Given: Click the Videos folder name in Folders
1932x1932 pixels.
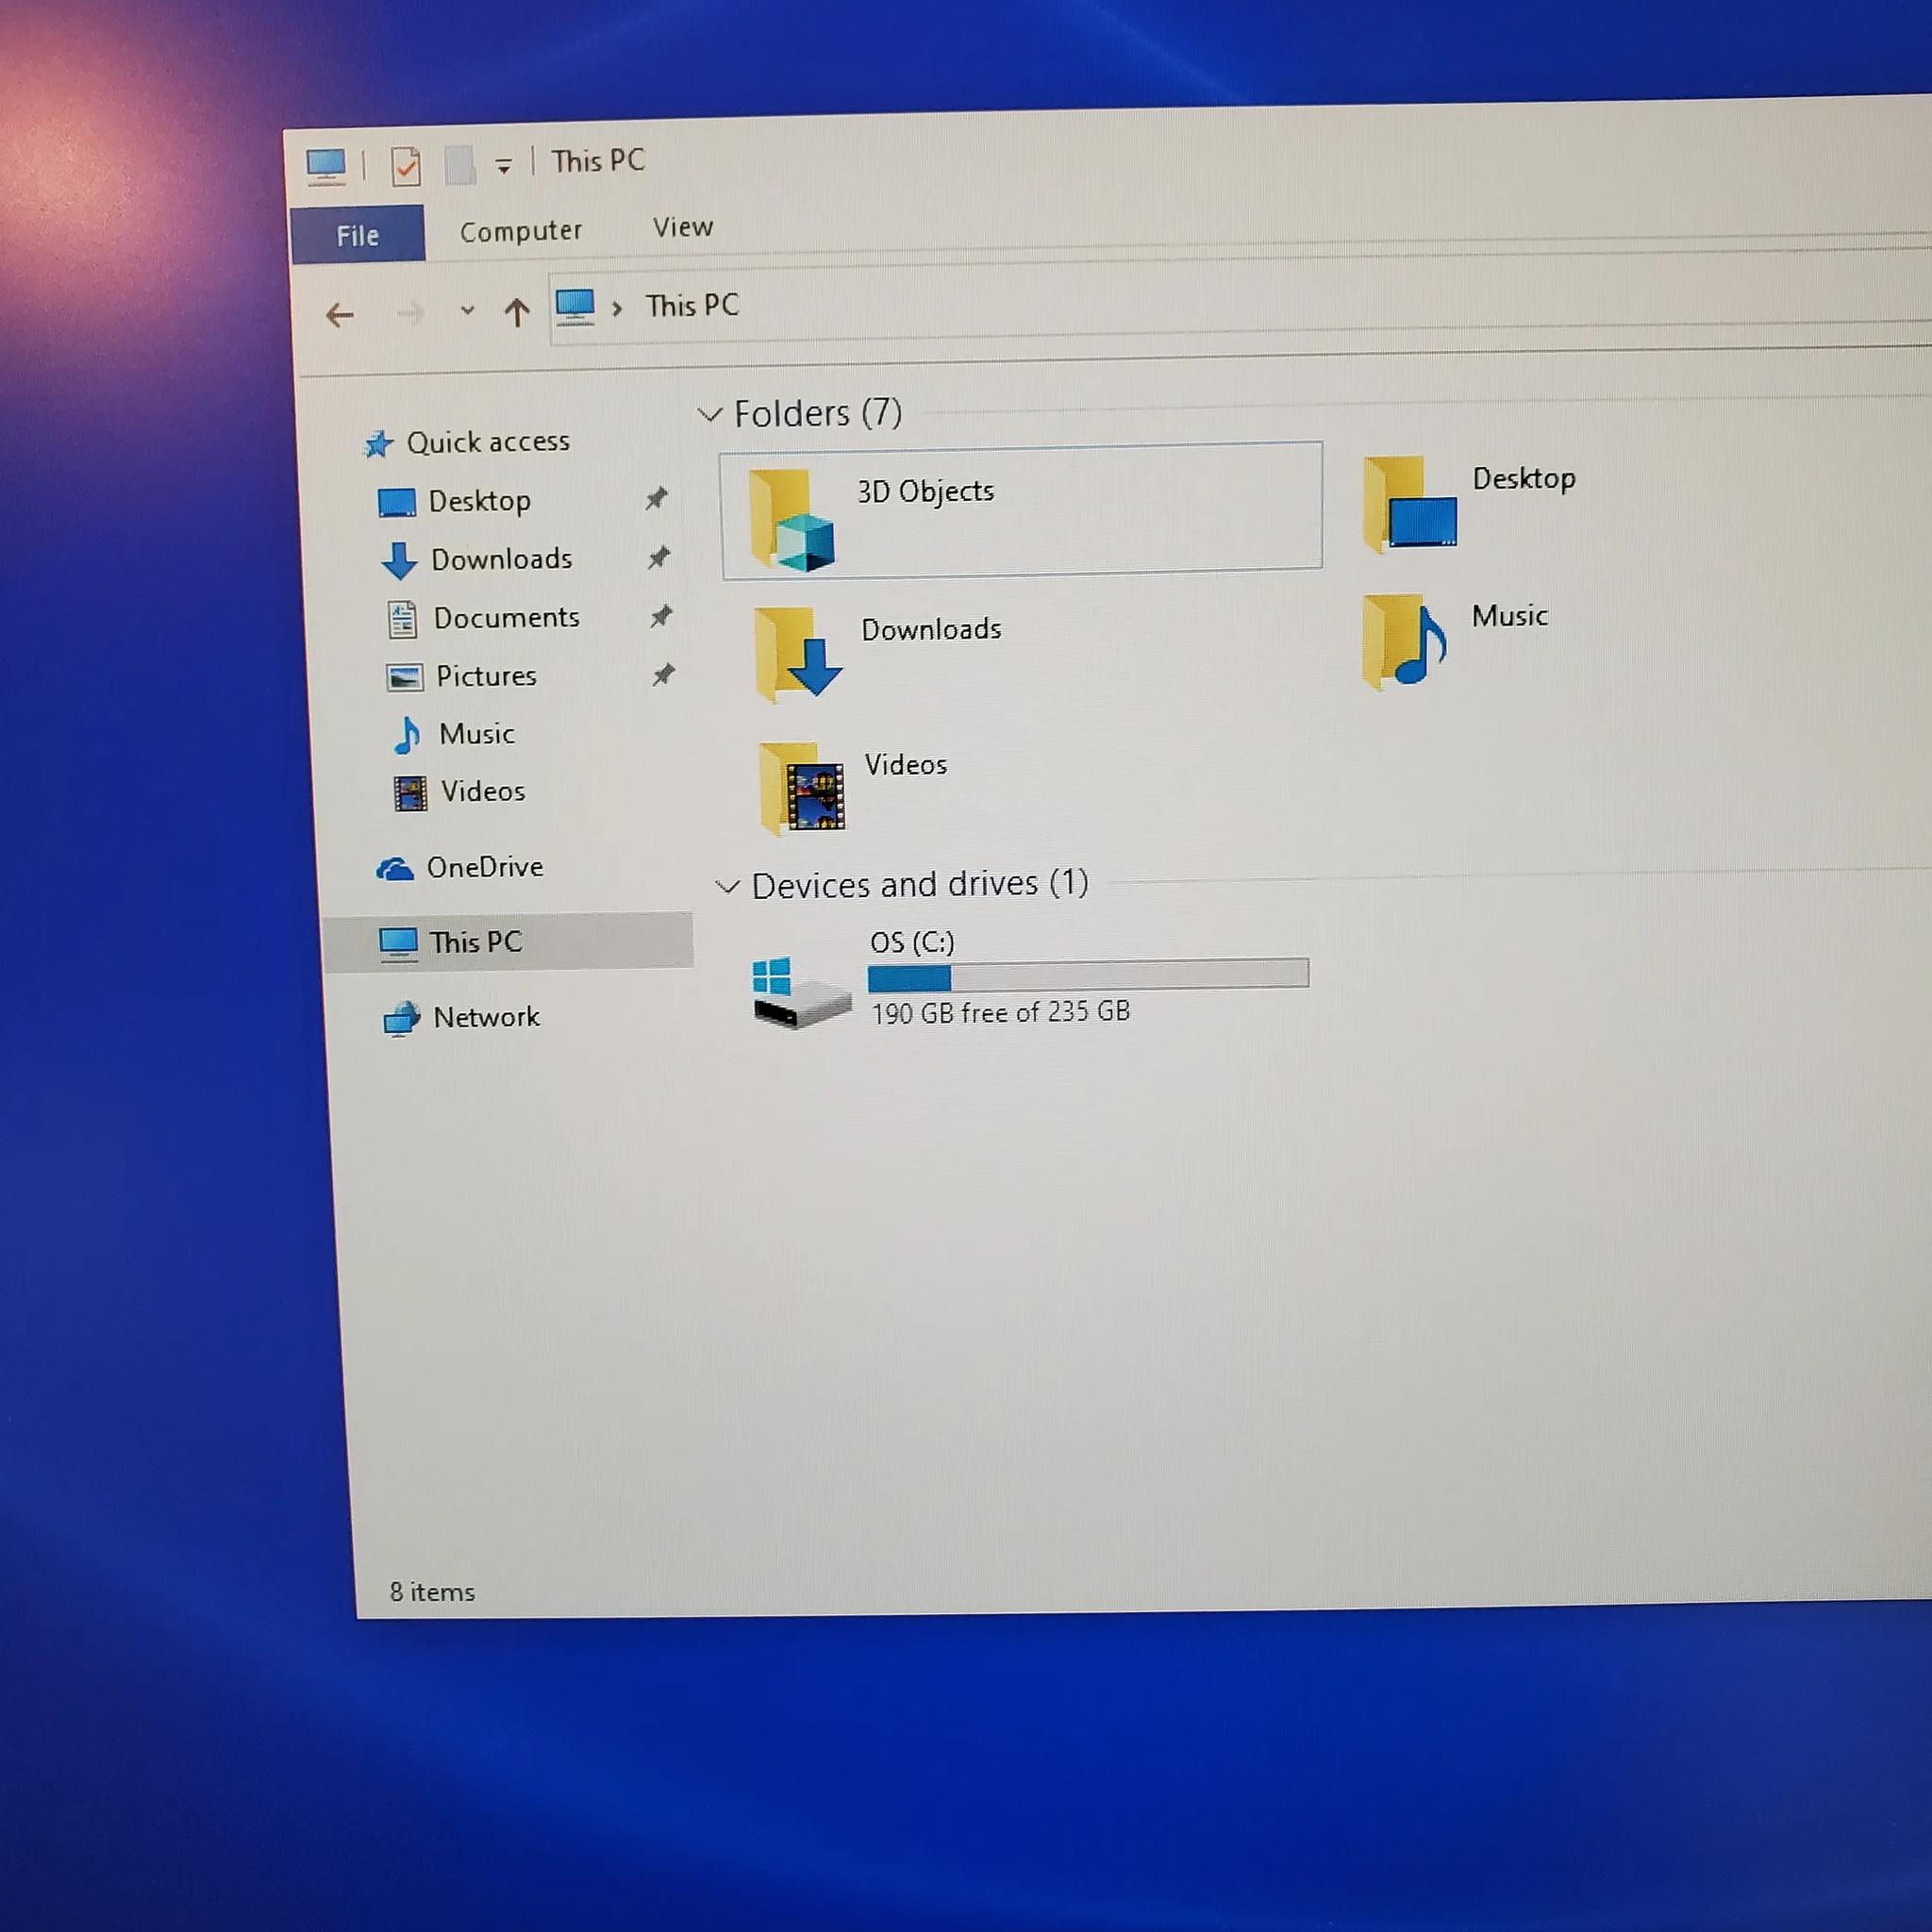Looking at the screenshot, I should click(906, 765).
